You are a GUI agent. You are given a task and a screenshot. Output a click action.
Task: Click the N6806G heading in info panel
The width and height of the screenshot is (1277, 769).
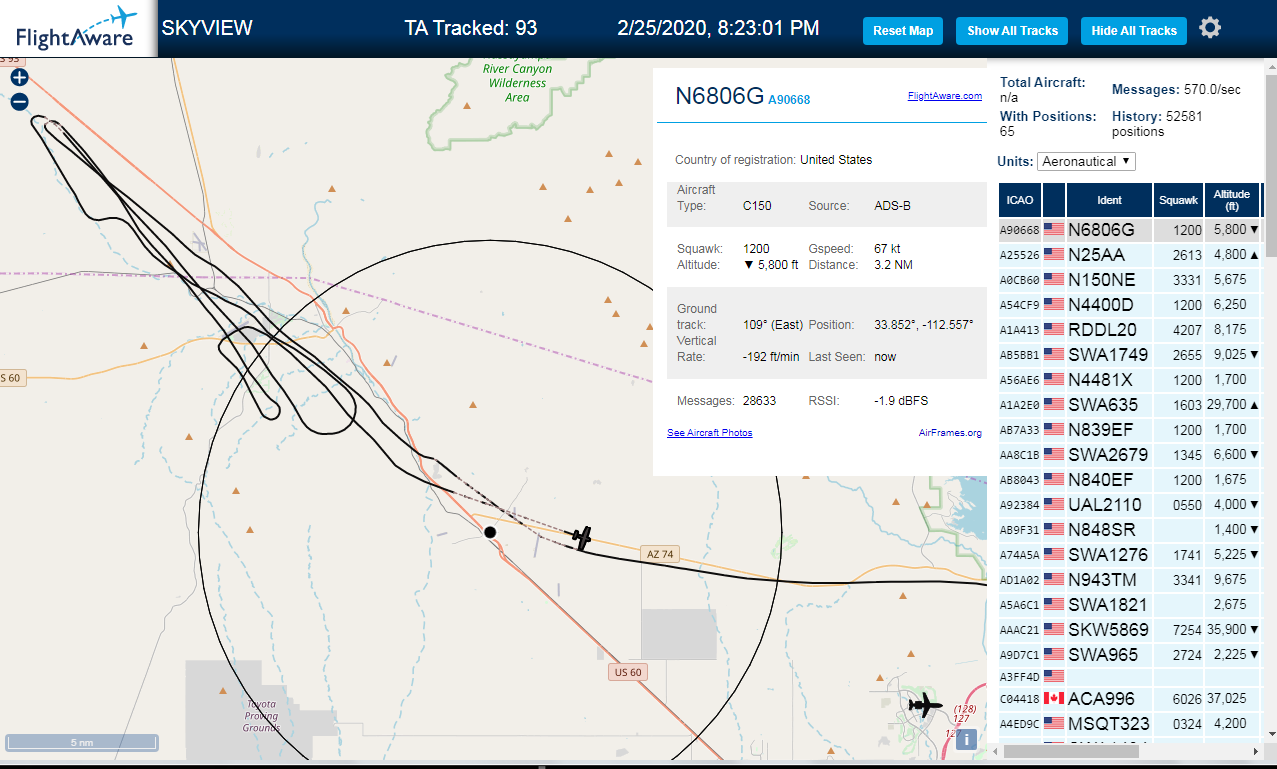(720, 96)
